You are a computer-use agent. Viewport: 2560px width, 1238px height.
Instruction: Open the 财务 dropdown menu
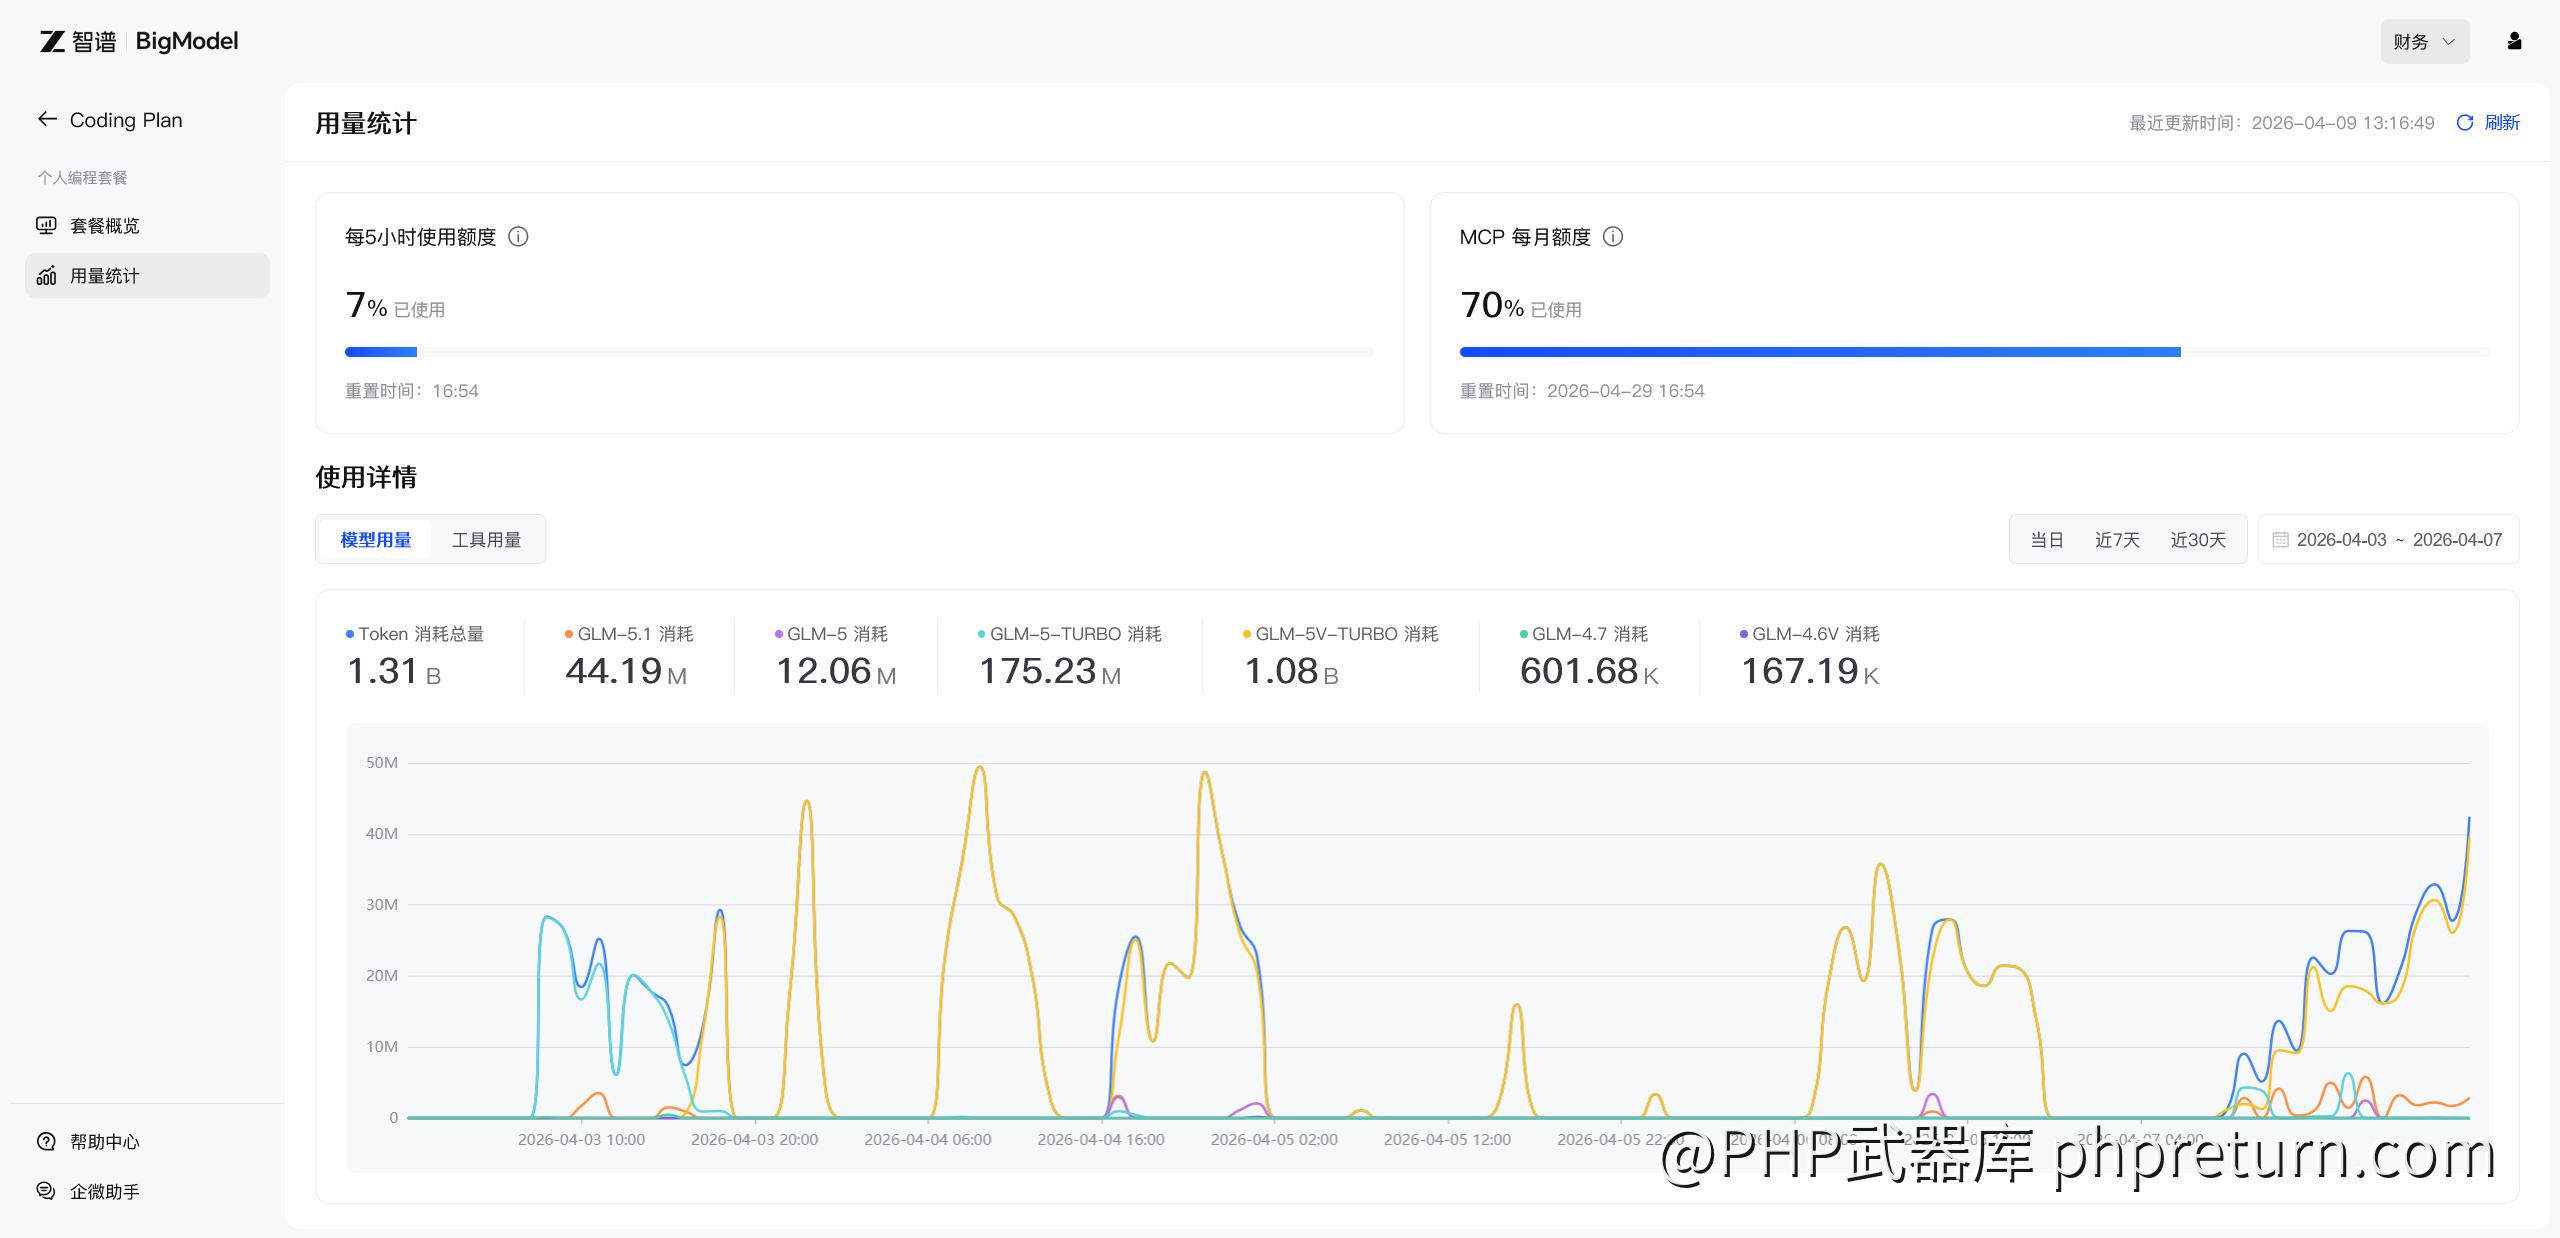pos(2423,41)
